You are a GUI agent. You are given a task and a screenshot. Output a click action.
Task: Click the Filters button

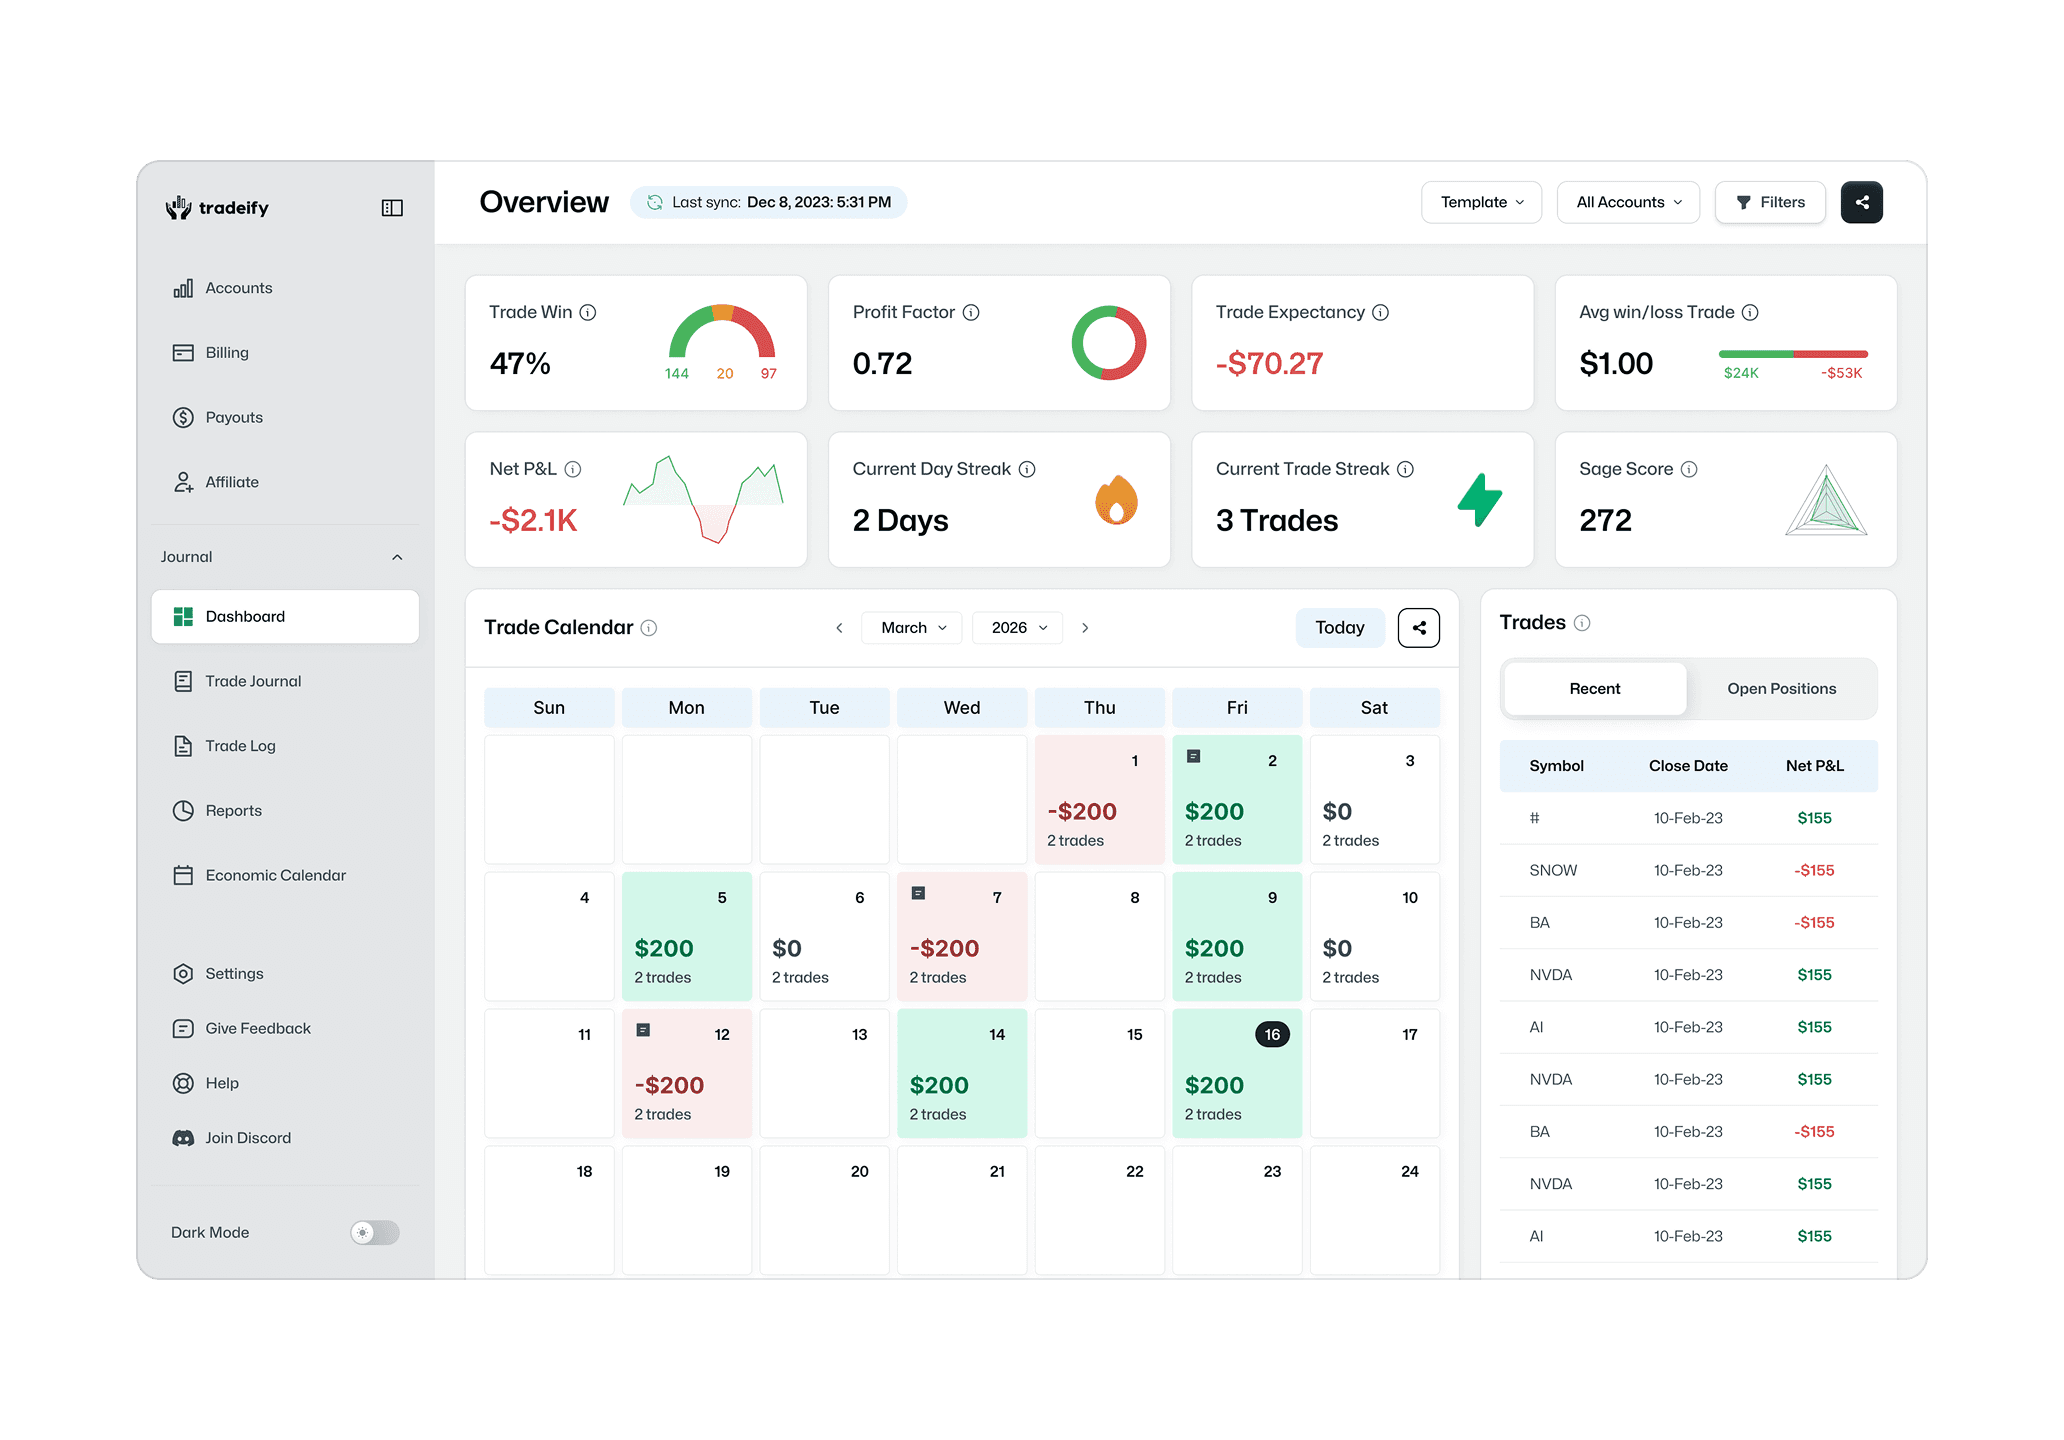click(x=1770, y=202)
